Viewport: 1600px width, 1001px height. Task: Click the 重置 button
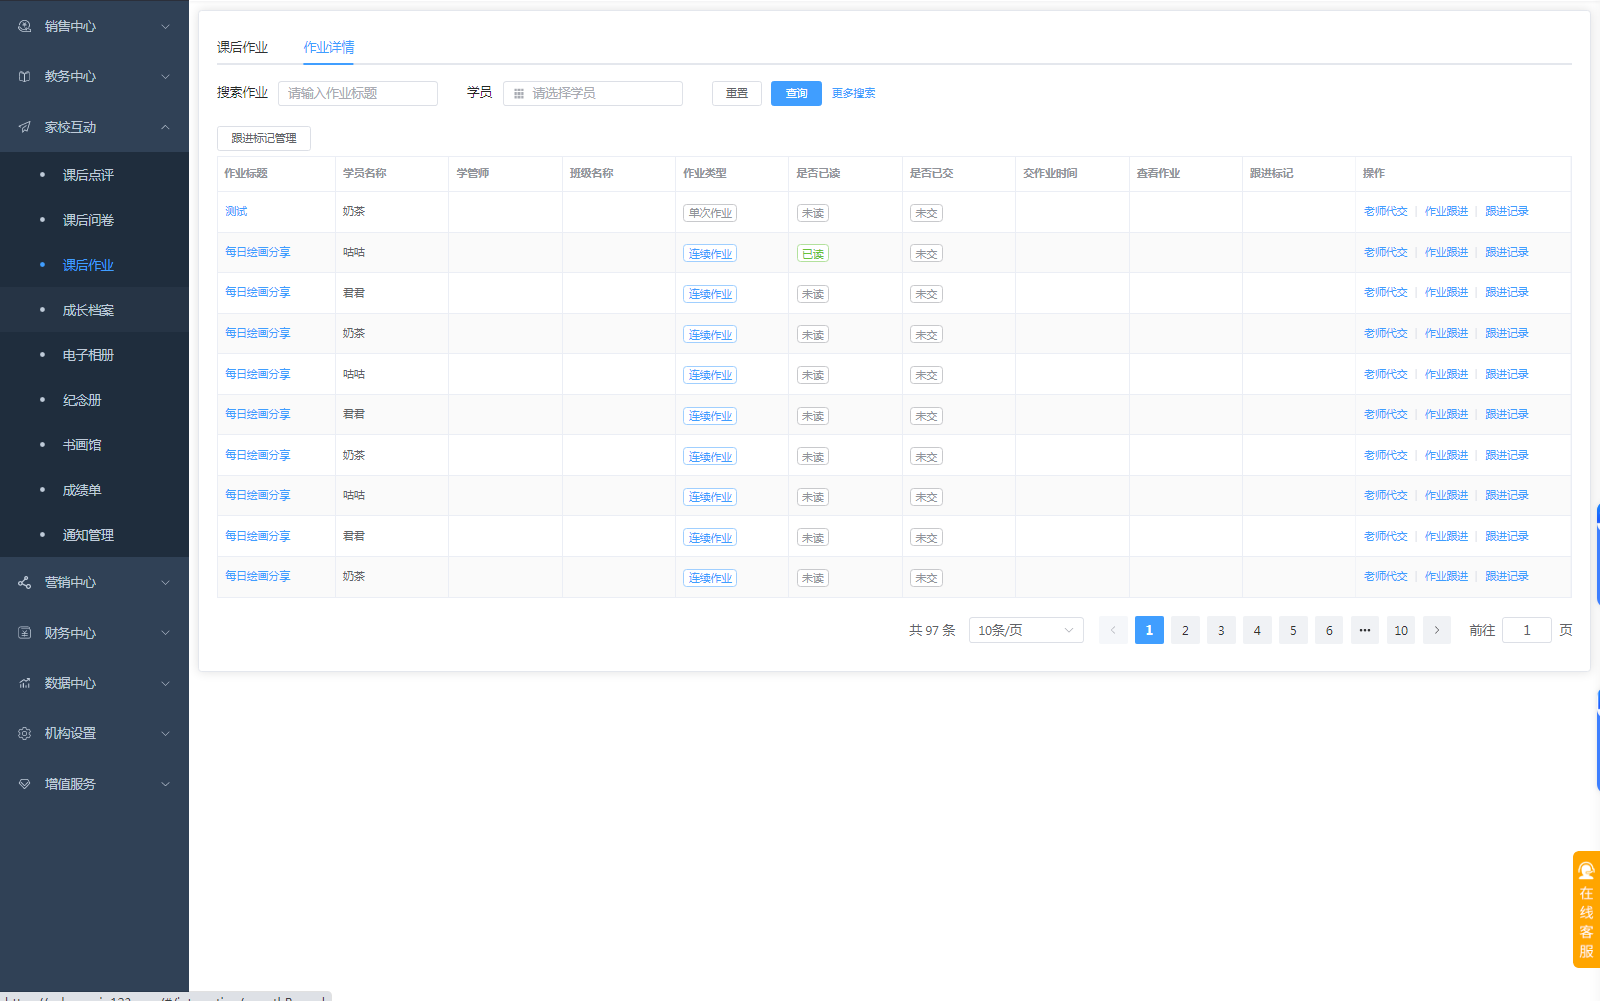pyautogui.click(x=737, y=93)
